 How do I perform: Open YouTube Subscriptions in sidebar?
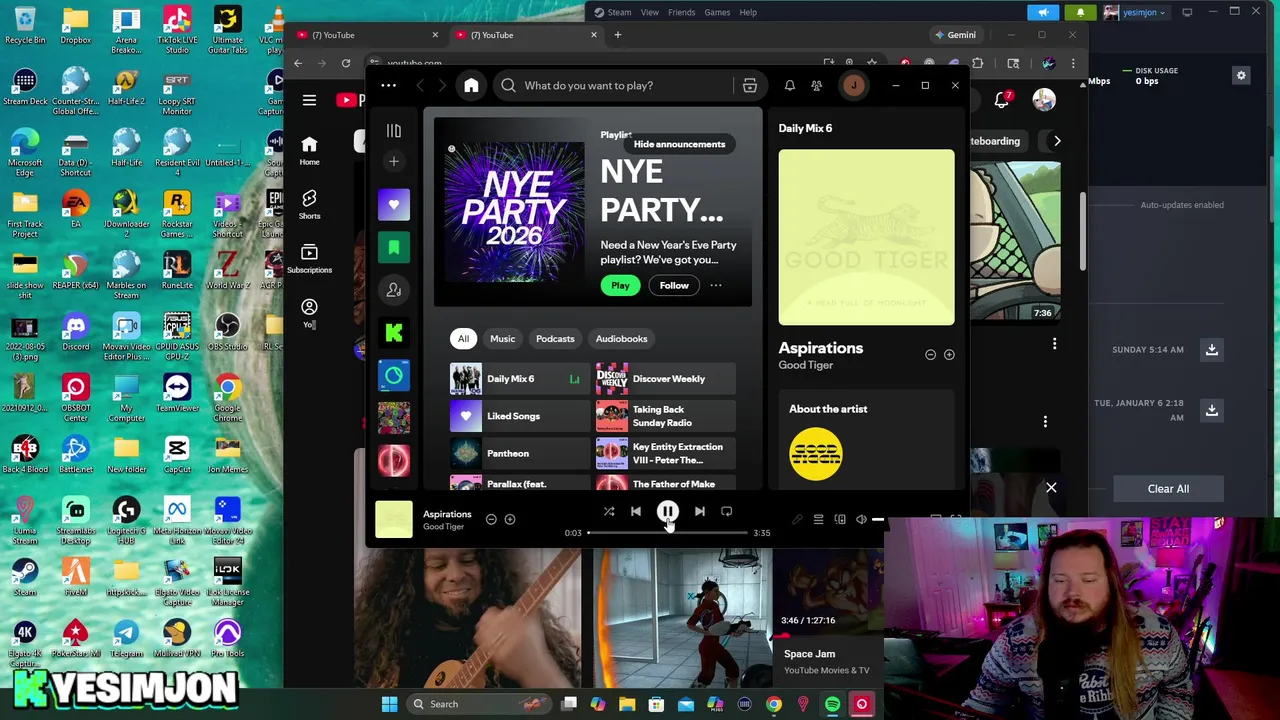click(x=309, y=258)
